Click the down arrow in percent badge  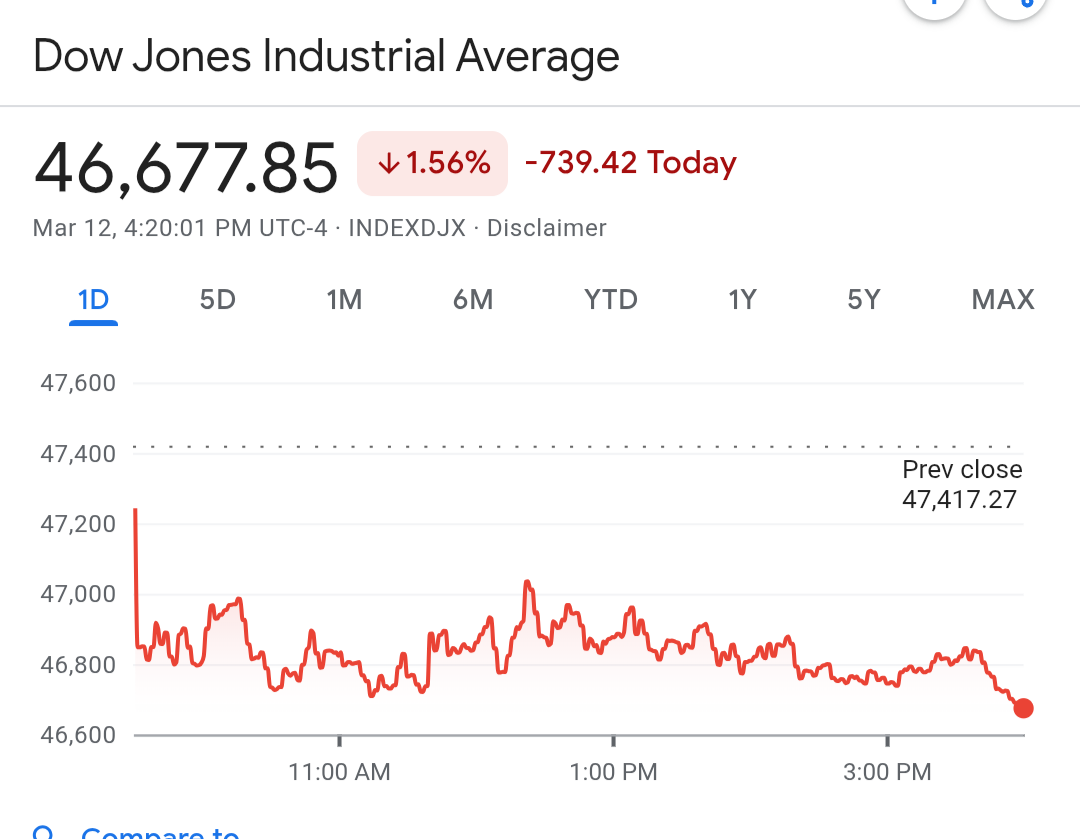coord(389,164)
